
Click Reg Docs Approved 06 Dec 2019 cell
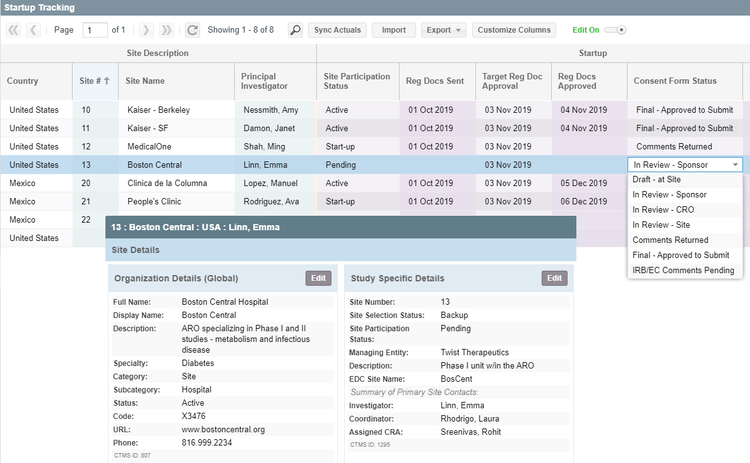[x=589, y=201]
